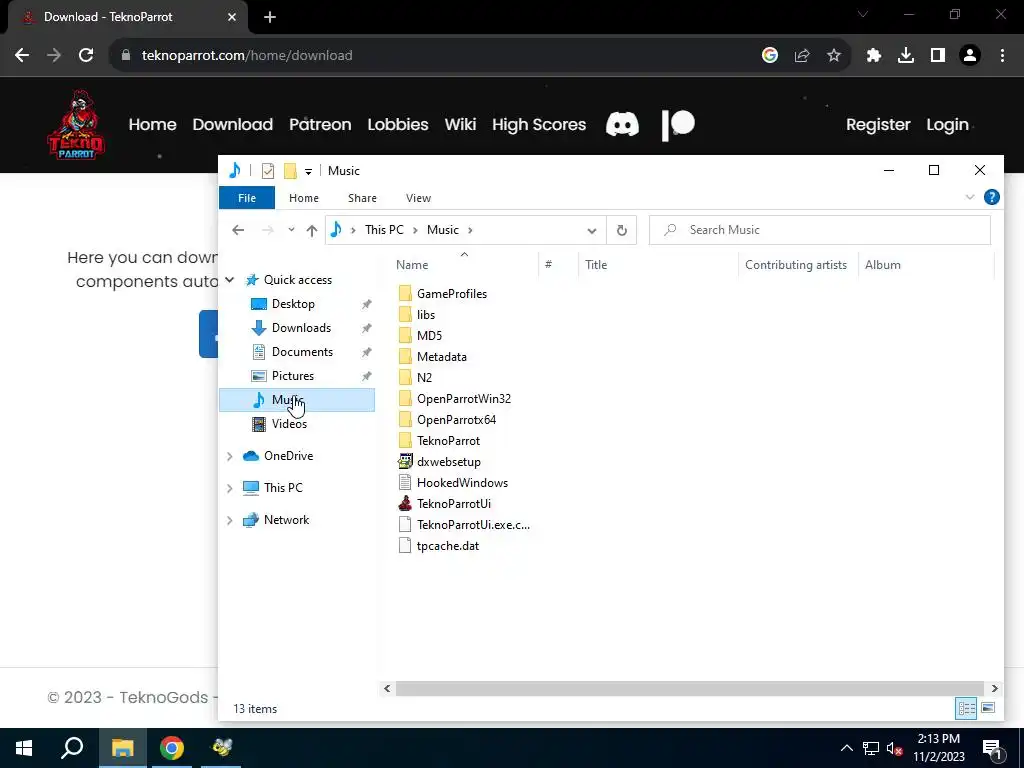Screen dimensions: 1024x768
Task: Toggle Chrome side panel icon
Action: pyautogui.click(x=938, y=56)
